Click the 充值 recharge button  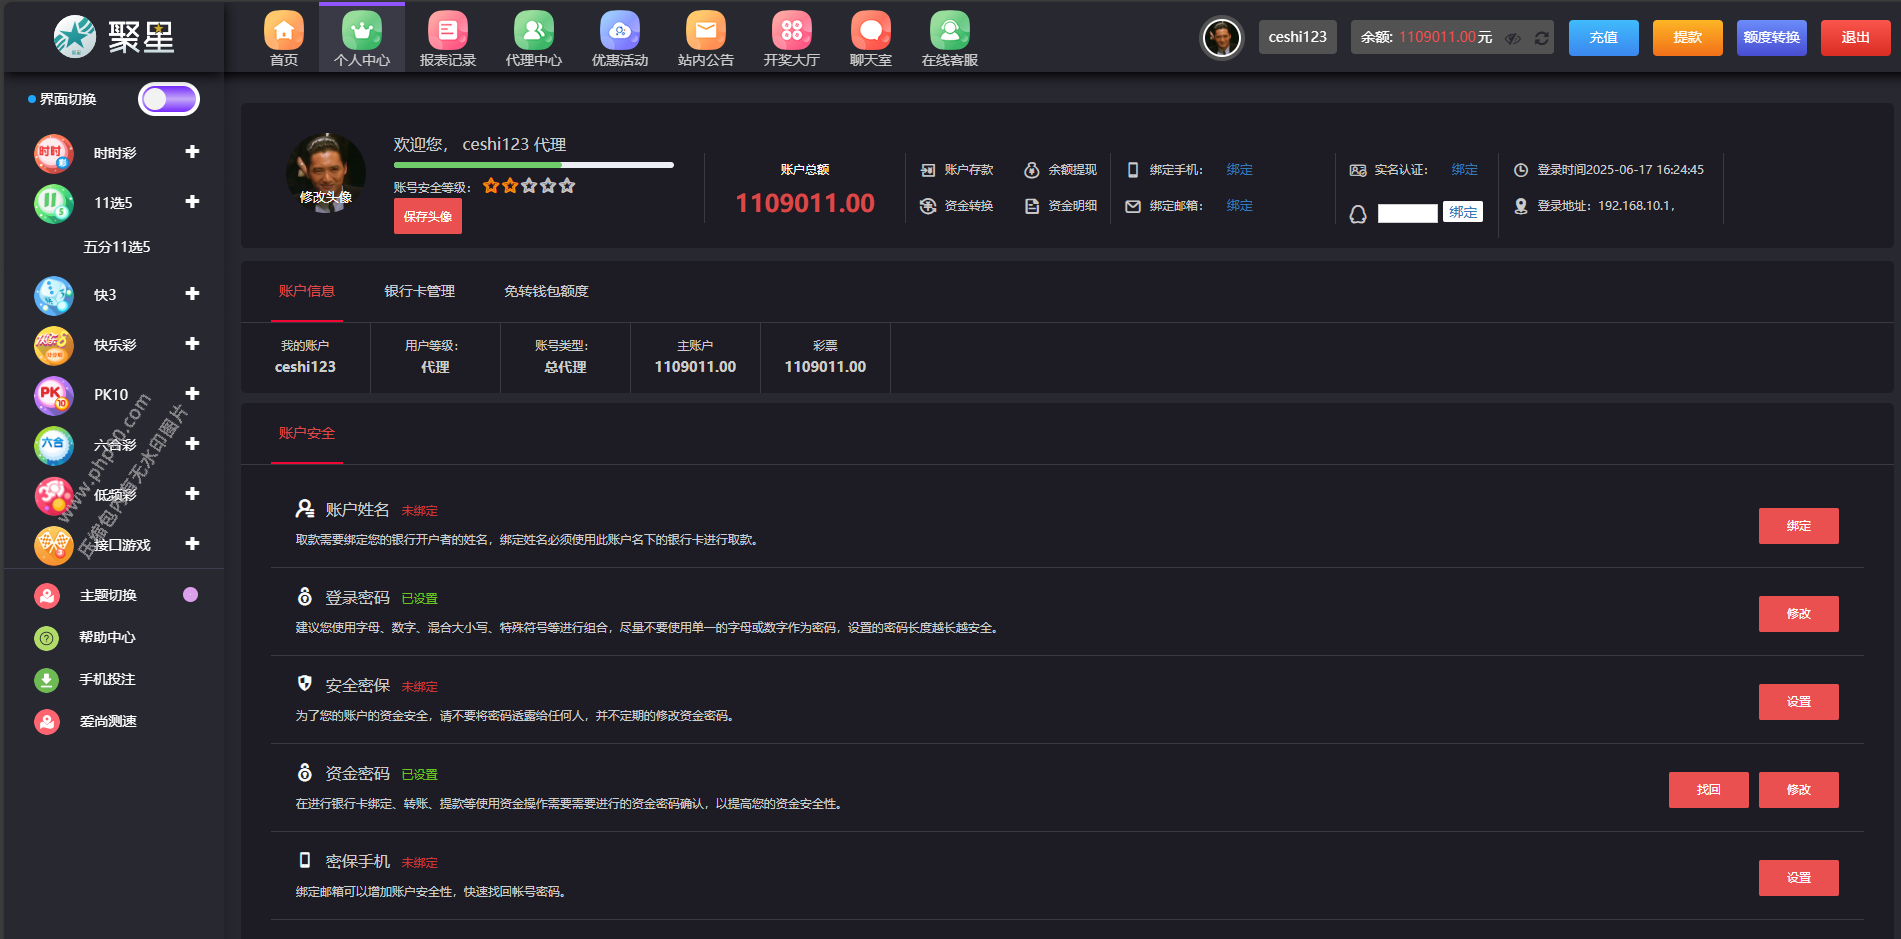pos(1603,38)
